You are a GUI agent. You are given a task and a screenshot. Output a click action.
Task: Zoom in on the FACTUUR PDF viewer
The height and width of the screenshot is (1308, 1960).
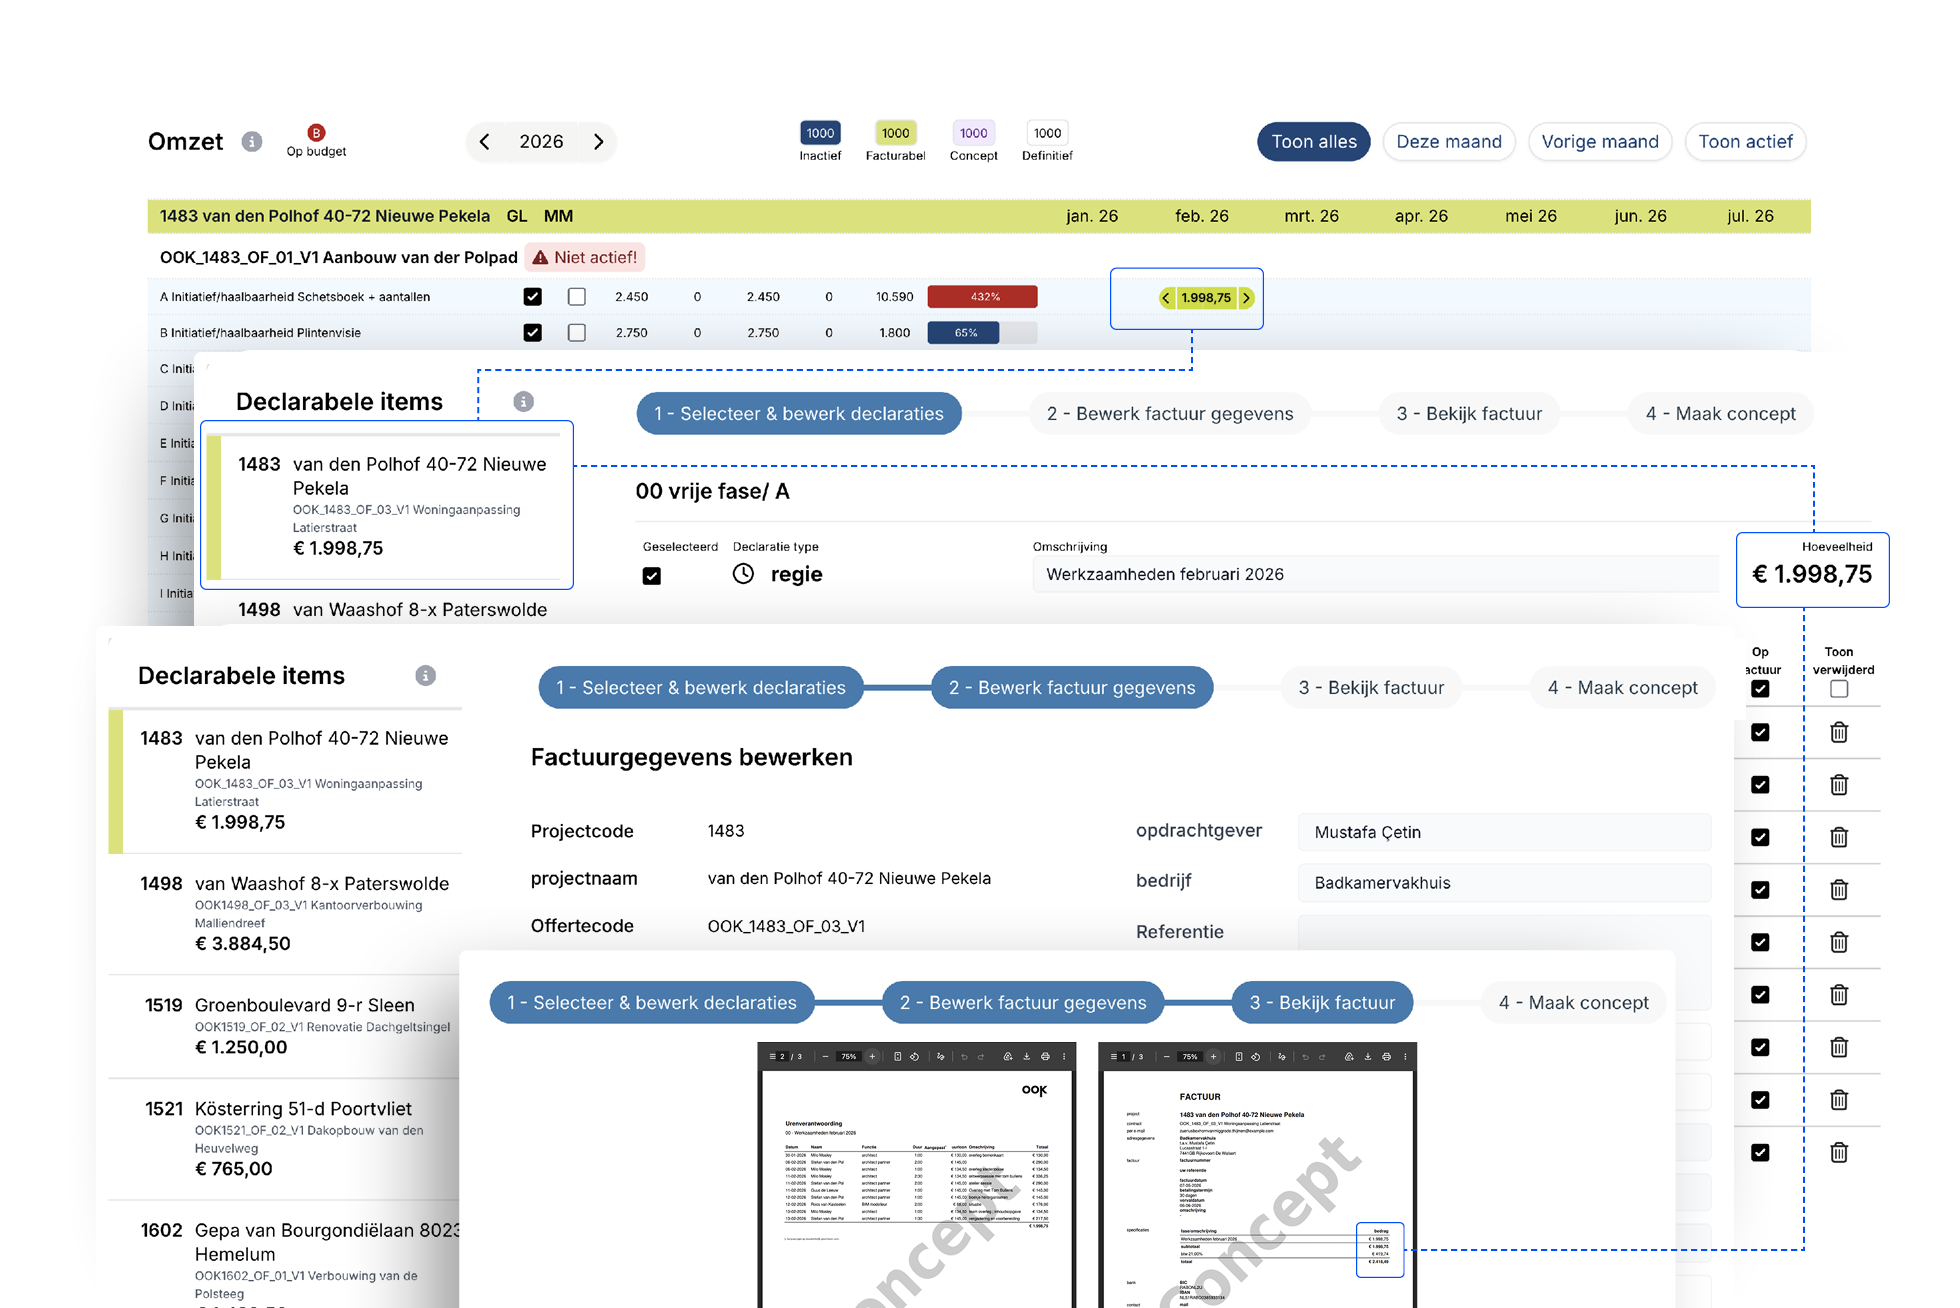pos(1213,1056)
